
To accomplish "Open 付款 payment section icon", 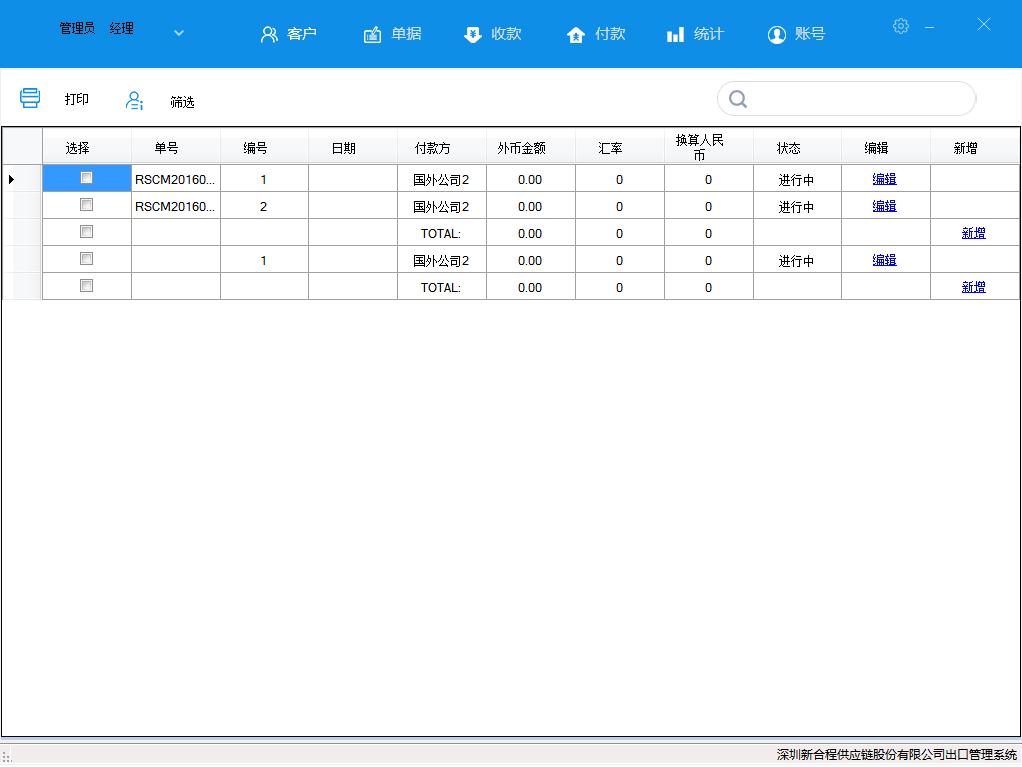I will click(x=575, y=35).
